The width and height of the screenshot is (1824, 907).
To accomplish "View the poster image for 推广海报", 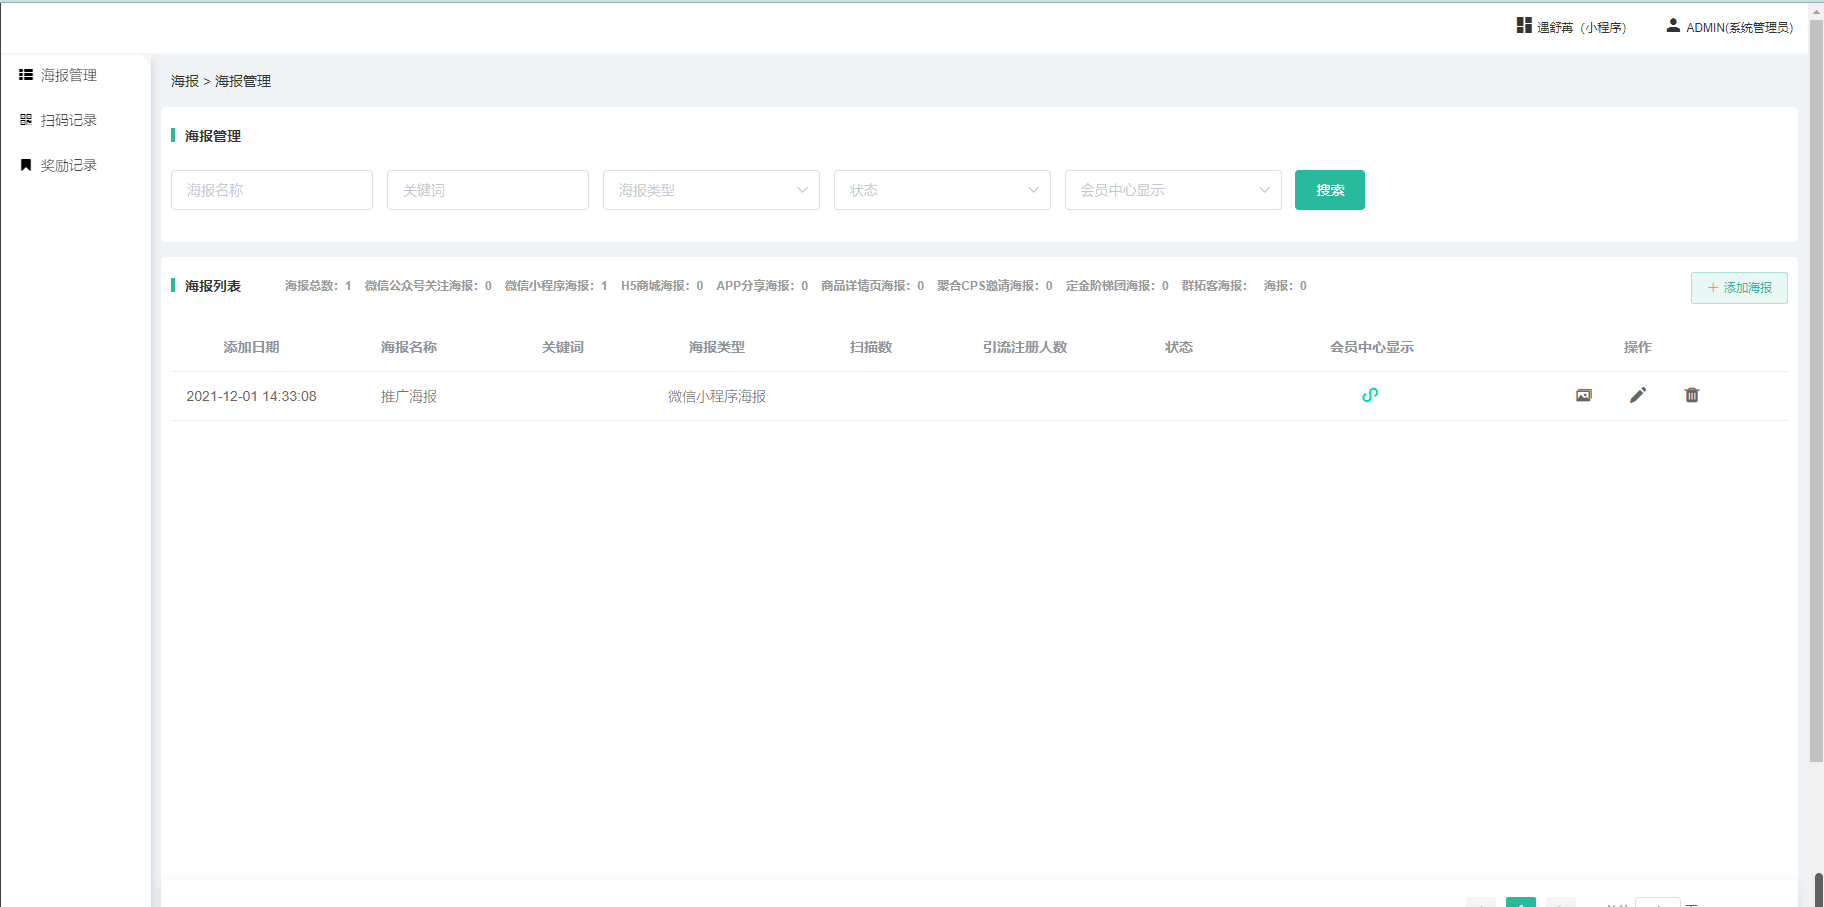I will click(1584, 395).
